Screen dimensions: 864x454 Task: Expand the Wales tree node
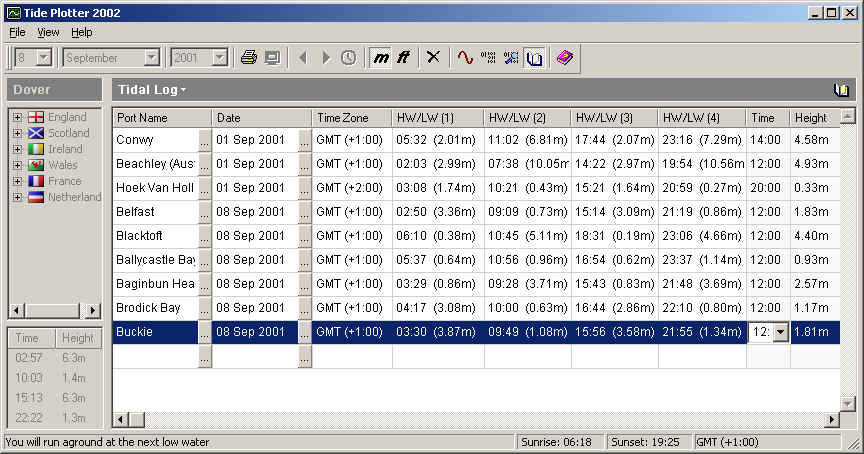point(17,165)
